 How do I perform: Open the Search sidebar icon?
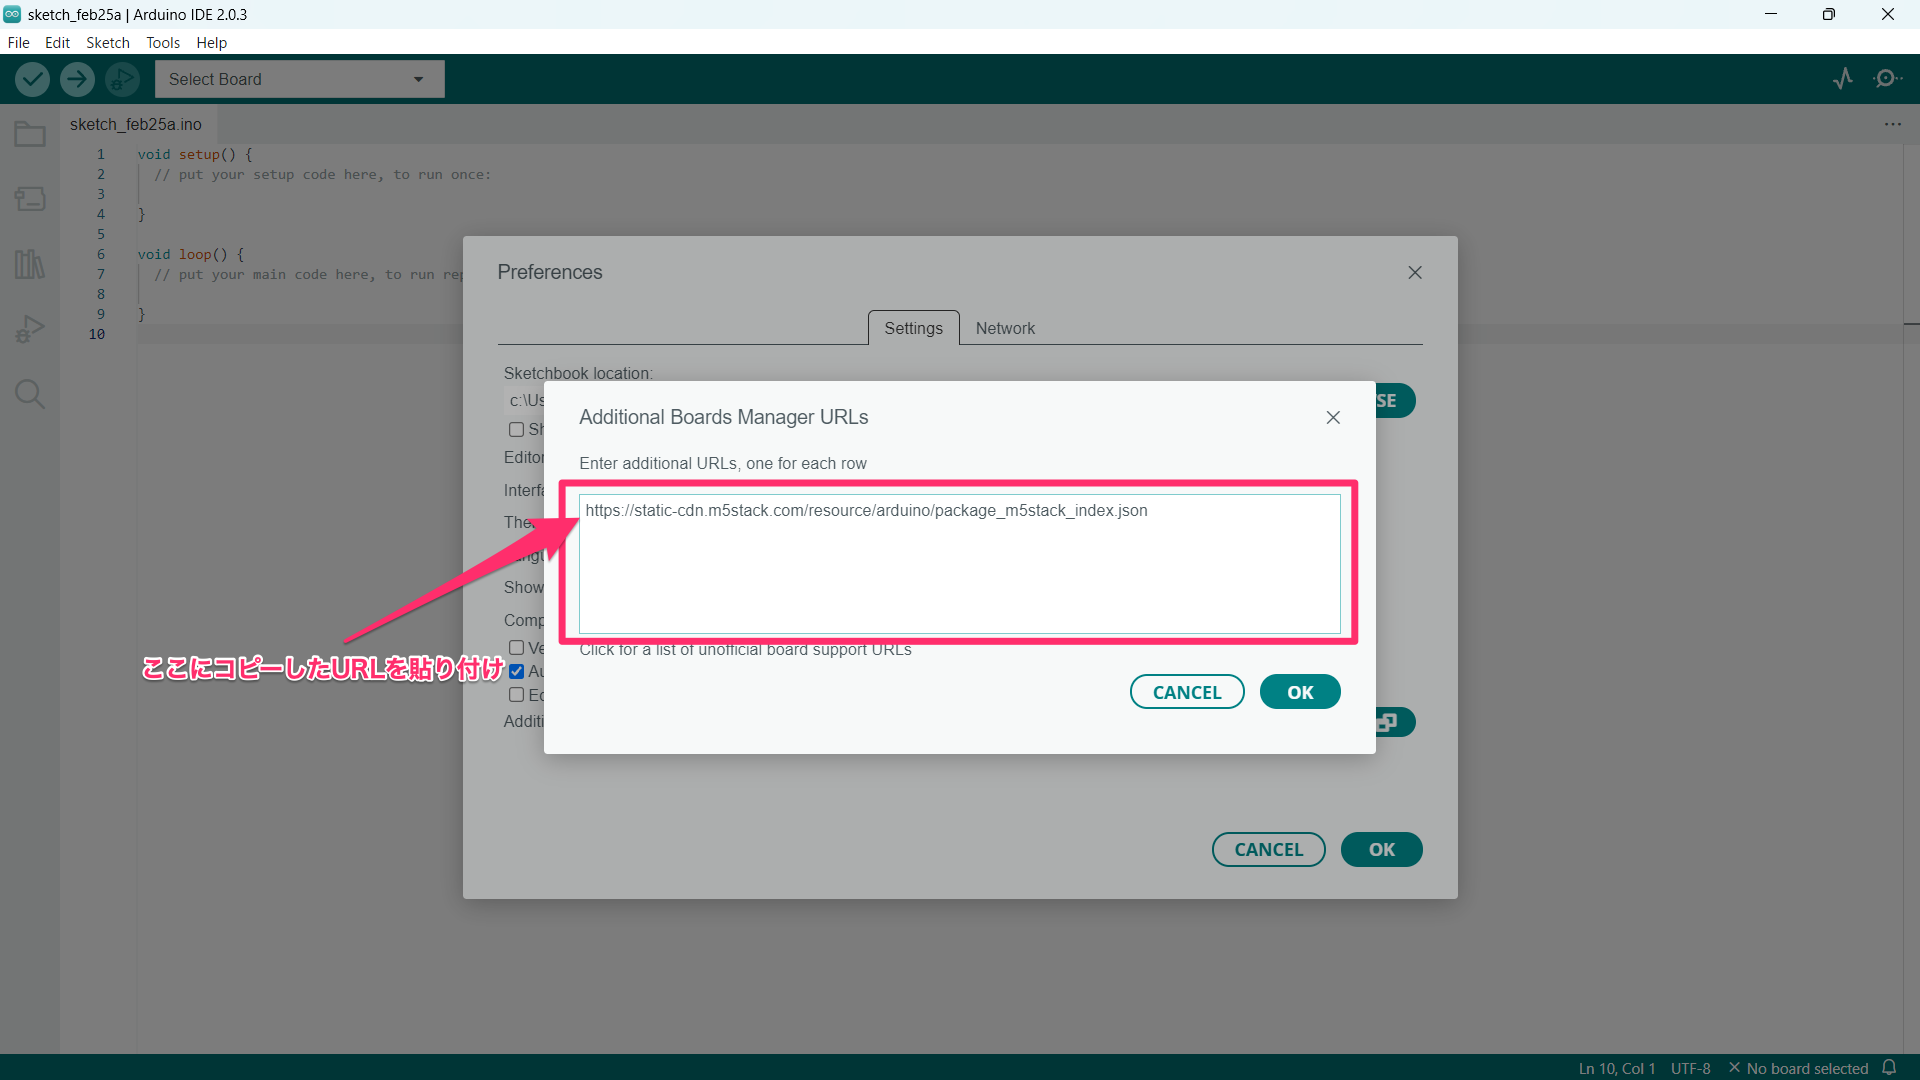[x=30, y=394]
